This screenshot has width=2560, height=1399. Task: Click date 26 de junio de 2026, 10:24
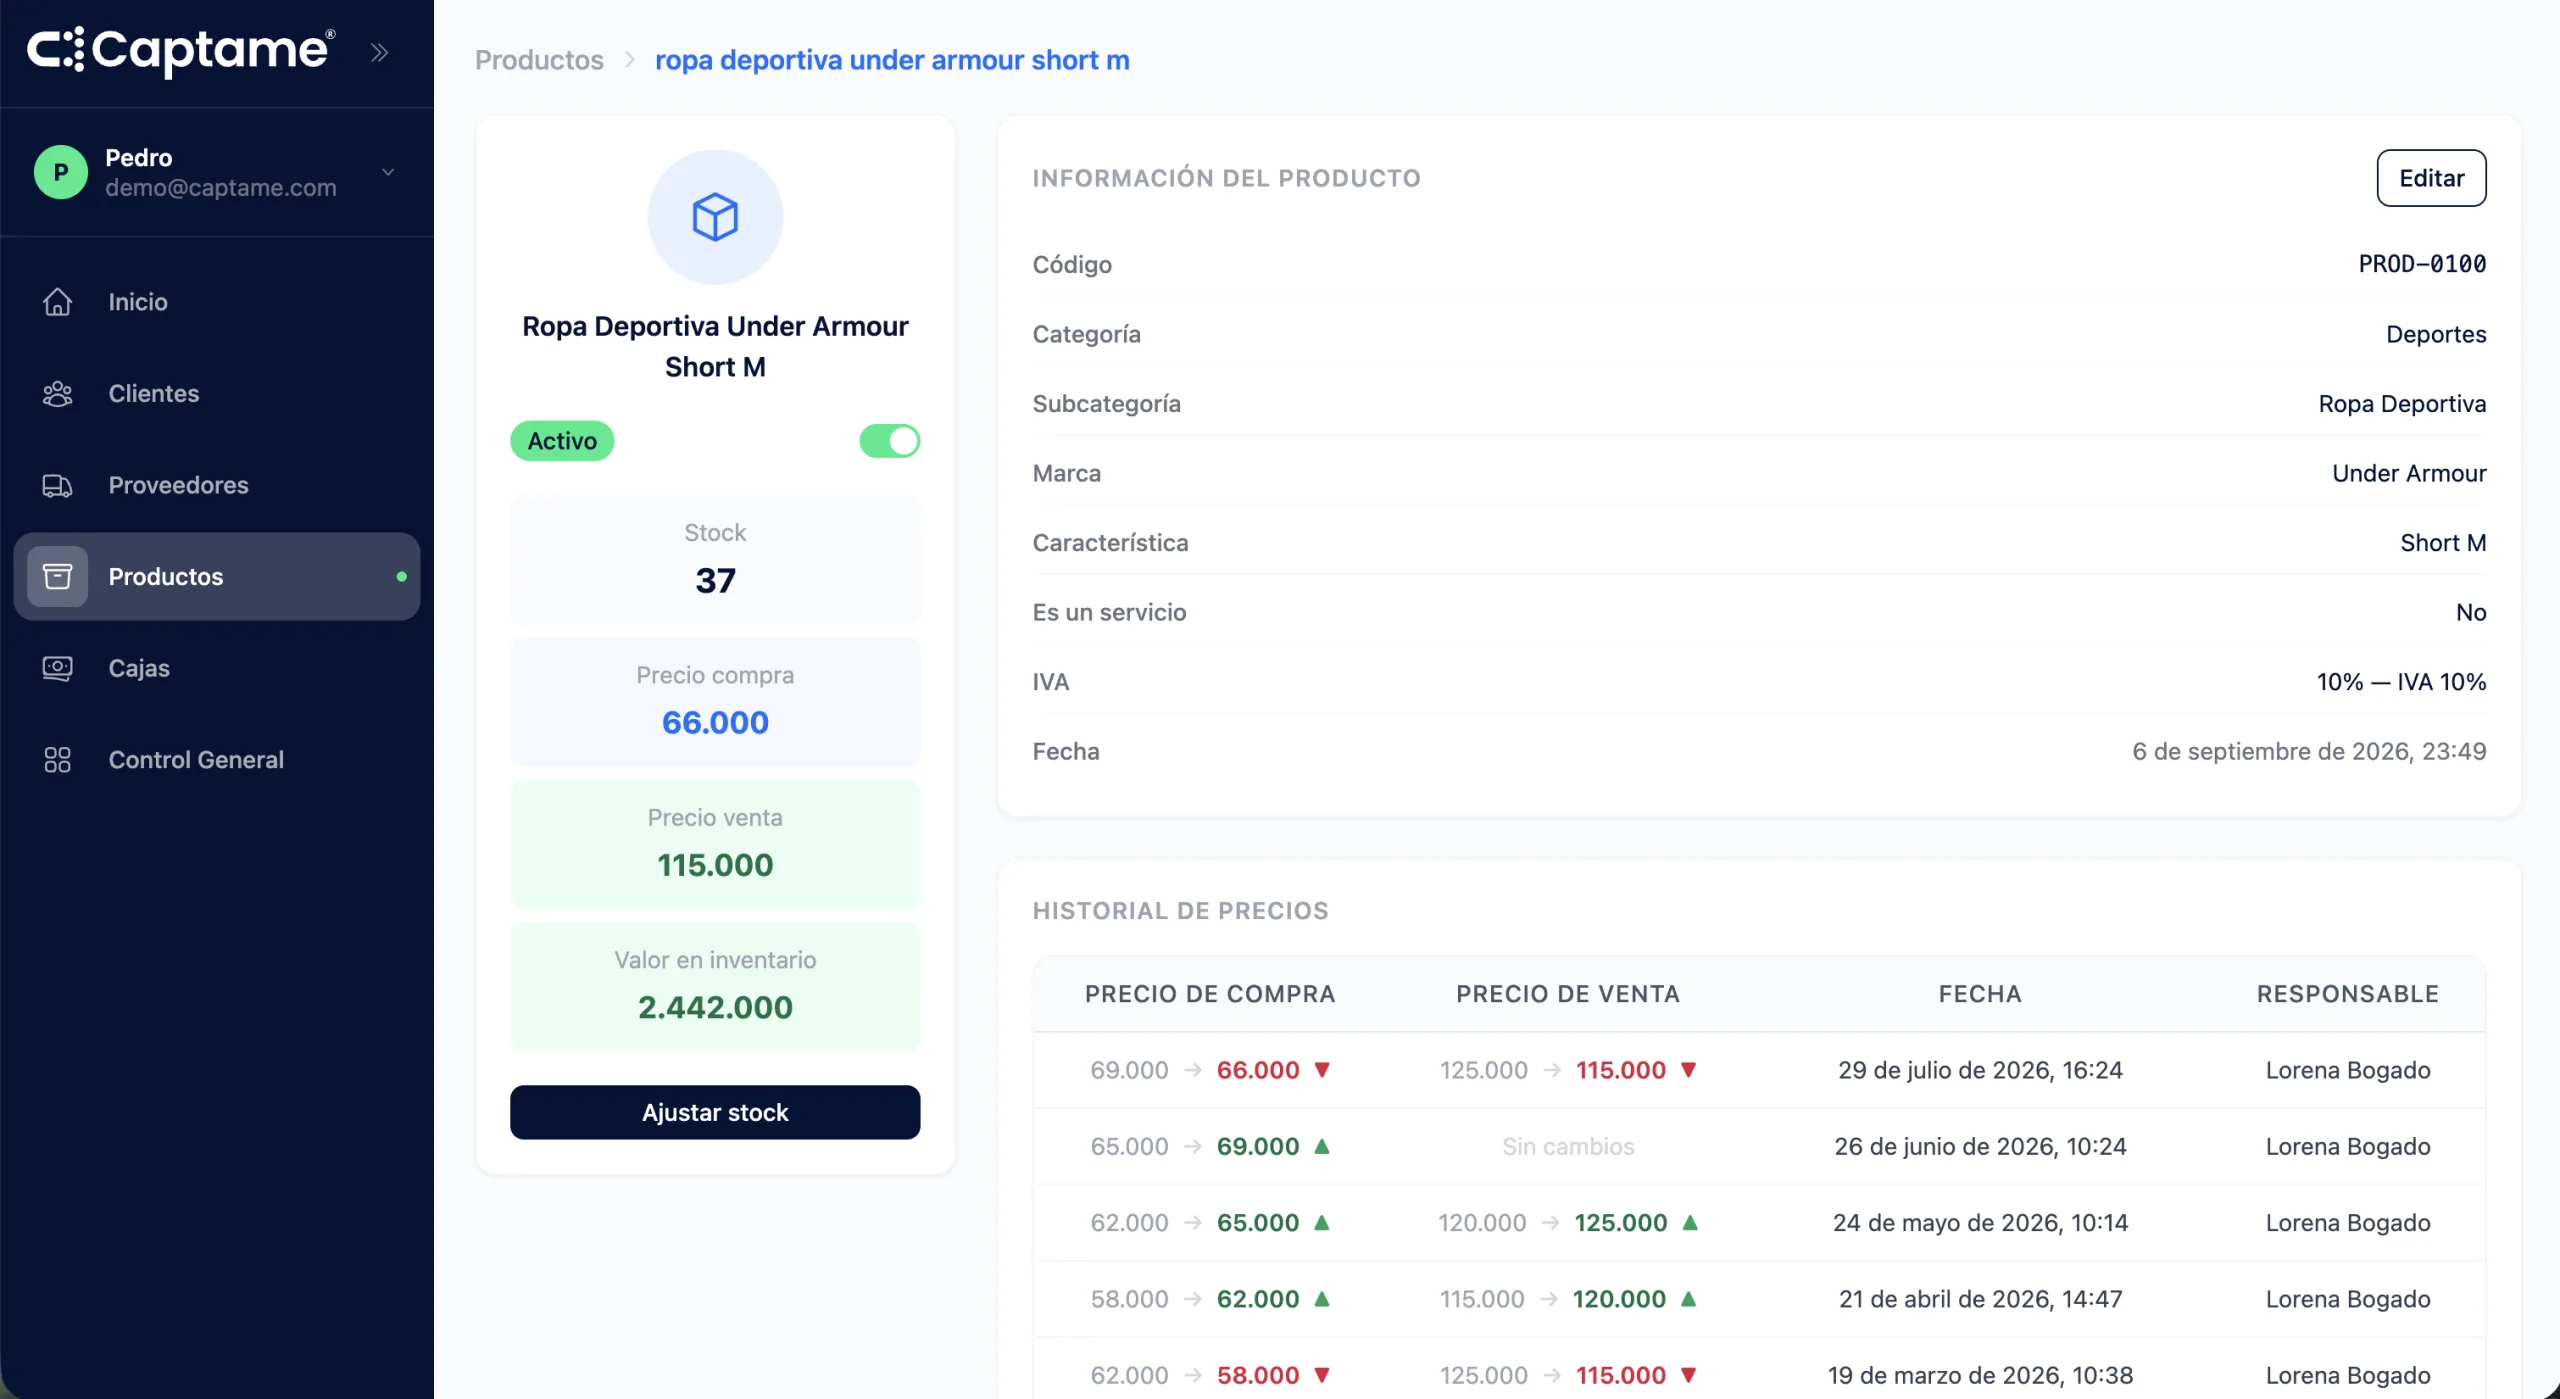[1980, 1146]
